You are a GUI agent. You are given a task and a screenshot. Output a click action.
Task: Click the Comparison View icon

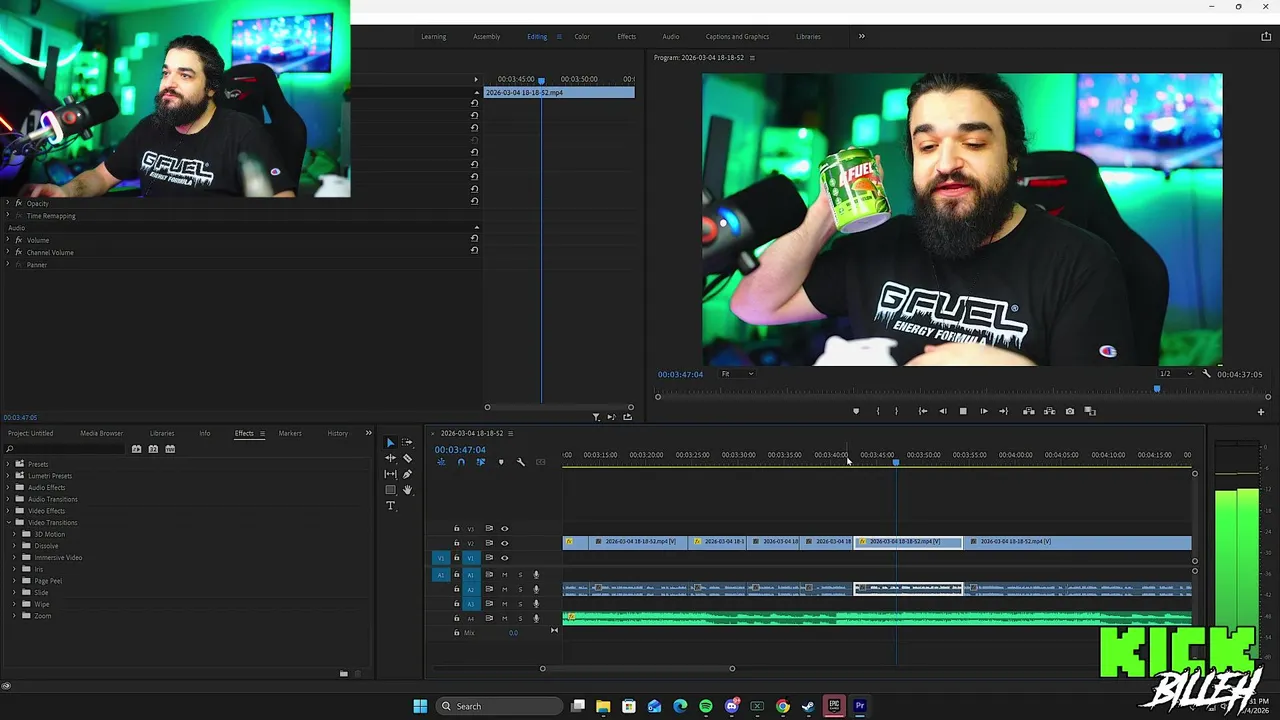pyautogui.click(x=1090, y=411)
